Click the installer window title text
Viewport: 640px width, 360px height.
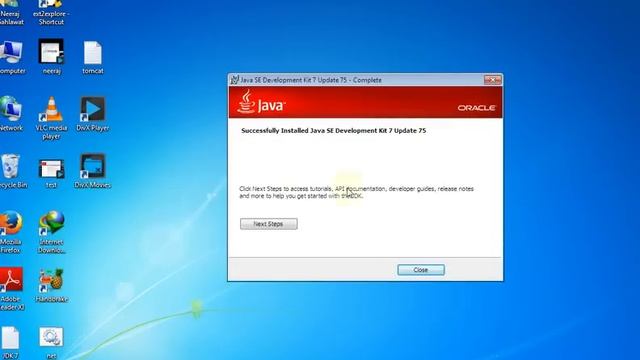tap(311, 80)
